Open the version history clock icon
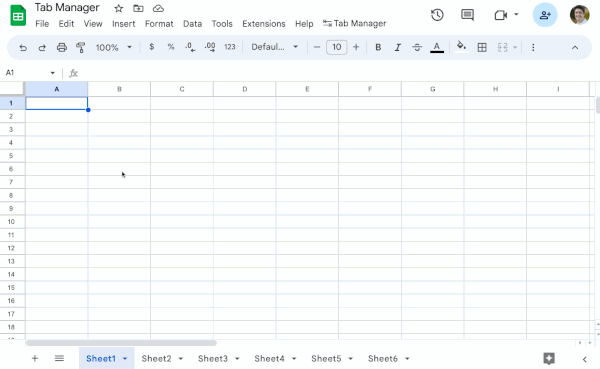The height and width of the screenshot is (369, 600). tap(437, 15)
